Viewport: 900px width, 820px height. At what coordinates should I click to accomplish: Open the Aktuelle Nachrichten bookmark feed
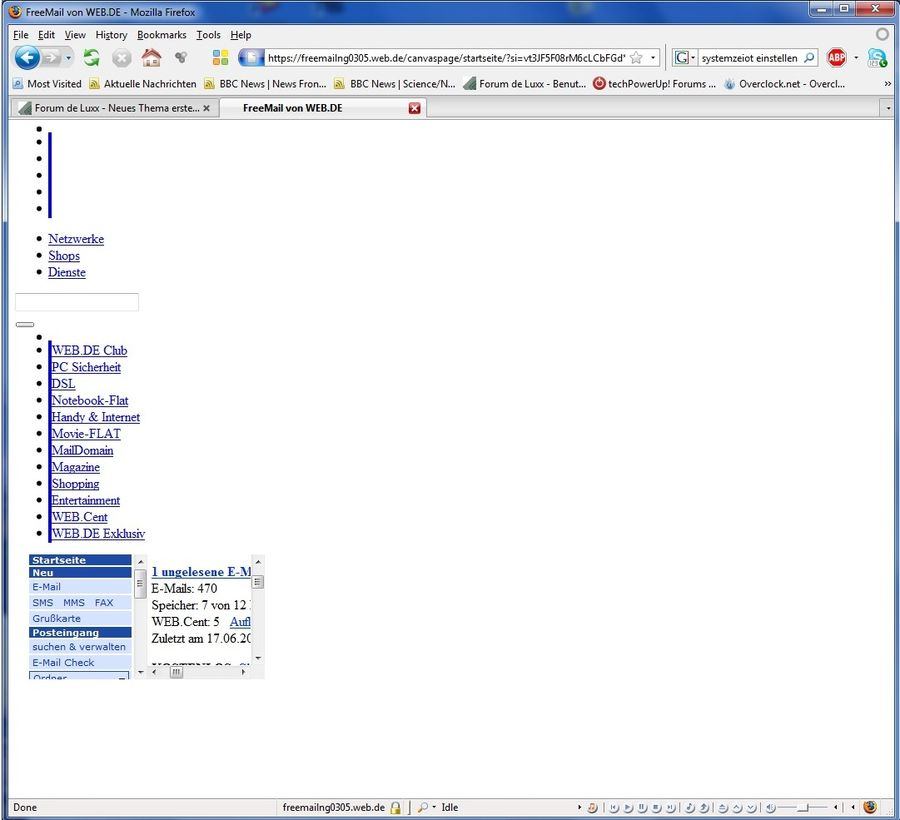(x=143, y=84)
